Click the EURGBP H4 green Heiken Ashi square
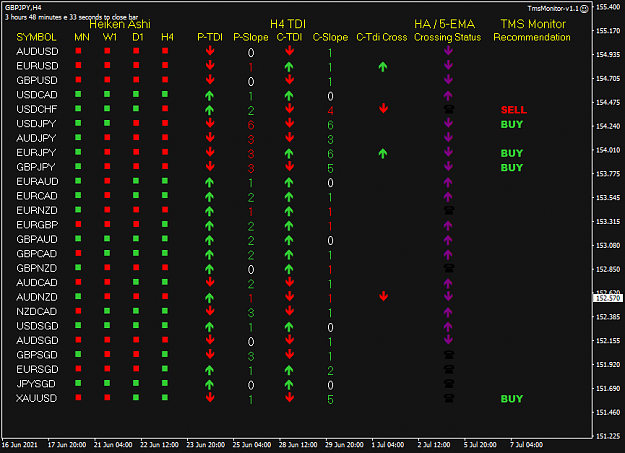 165,224
